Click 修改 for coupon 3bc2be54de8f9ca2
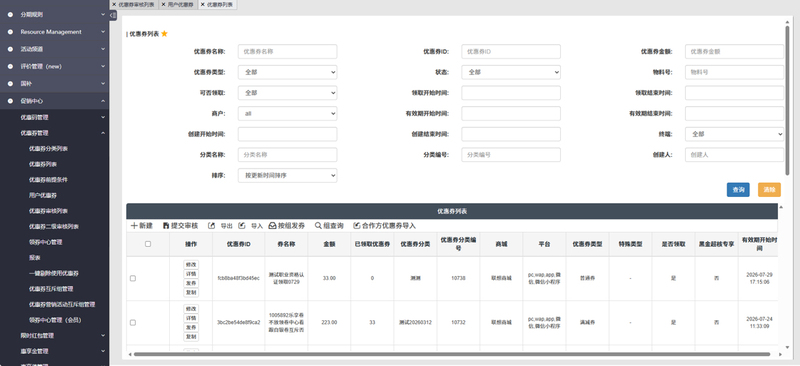The image size is (800, 366). click(x=191, y=309)
